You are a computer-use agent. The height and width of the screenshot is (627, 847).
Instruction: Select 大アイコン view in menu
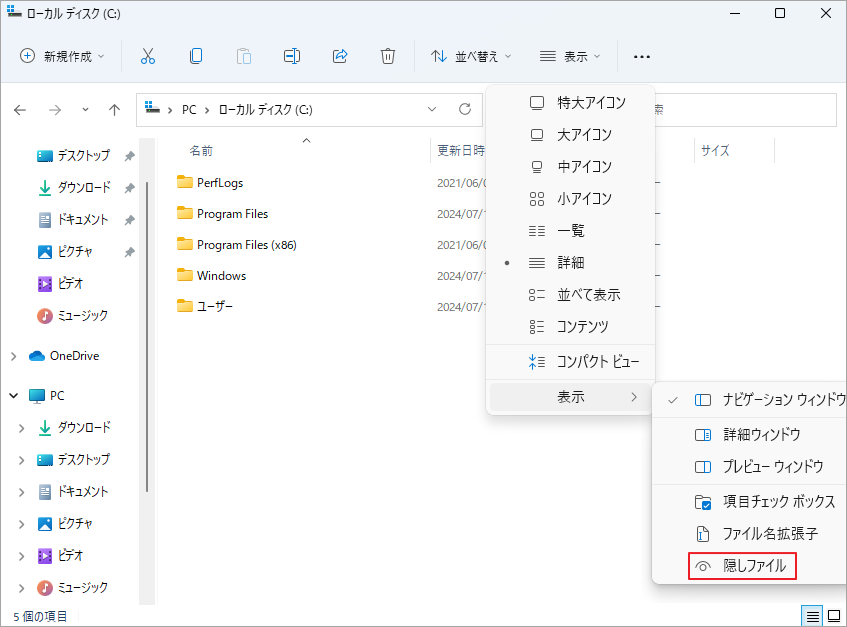click(584, 134)
